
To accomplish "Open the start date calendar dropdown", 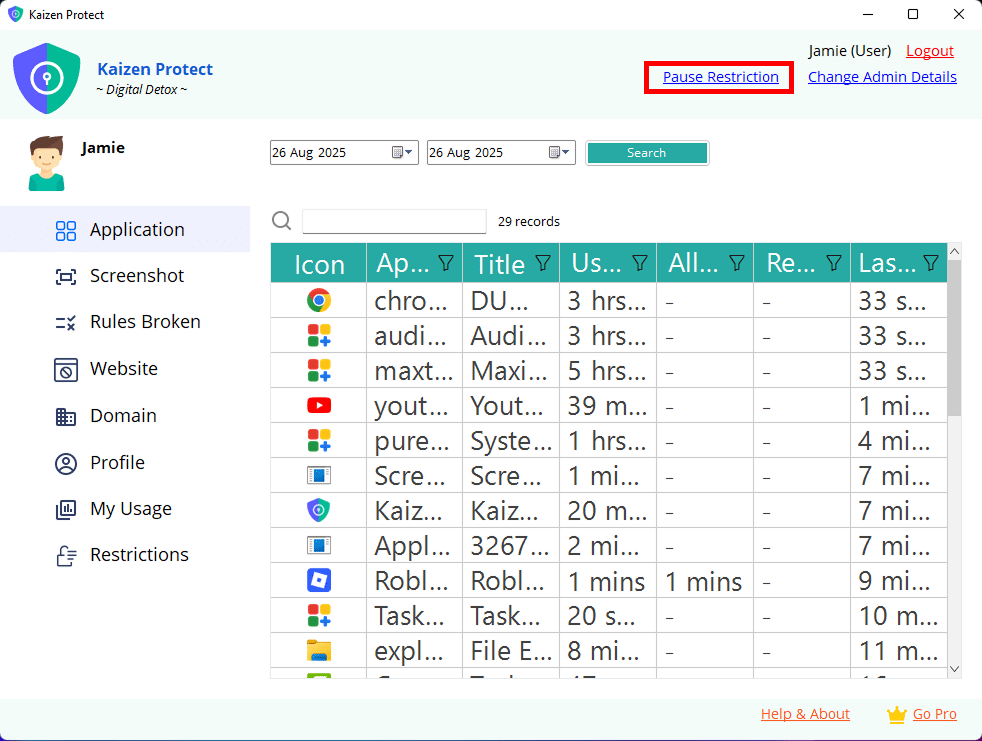I will [402, 153].
